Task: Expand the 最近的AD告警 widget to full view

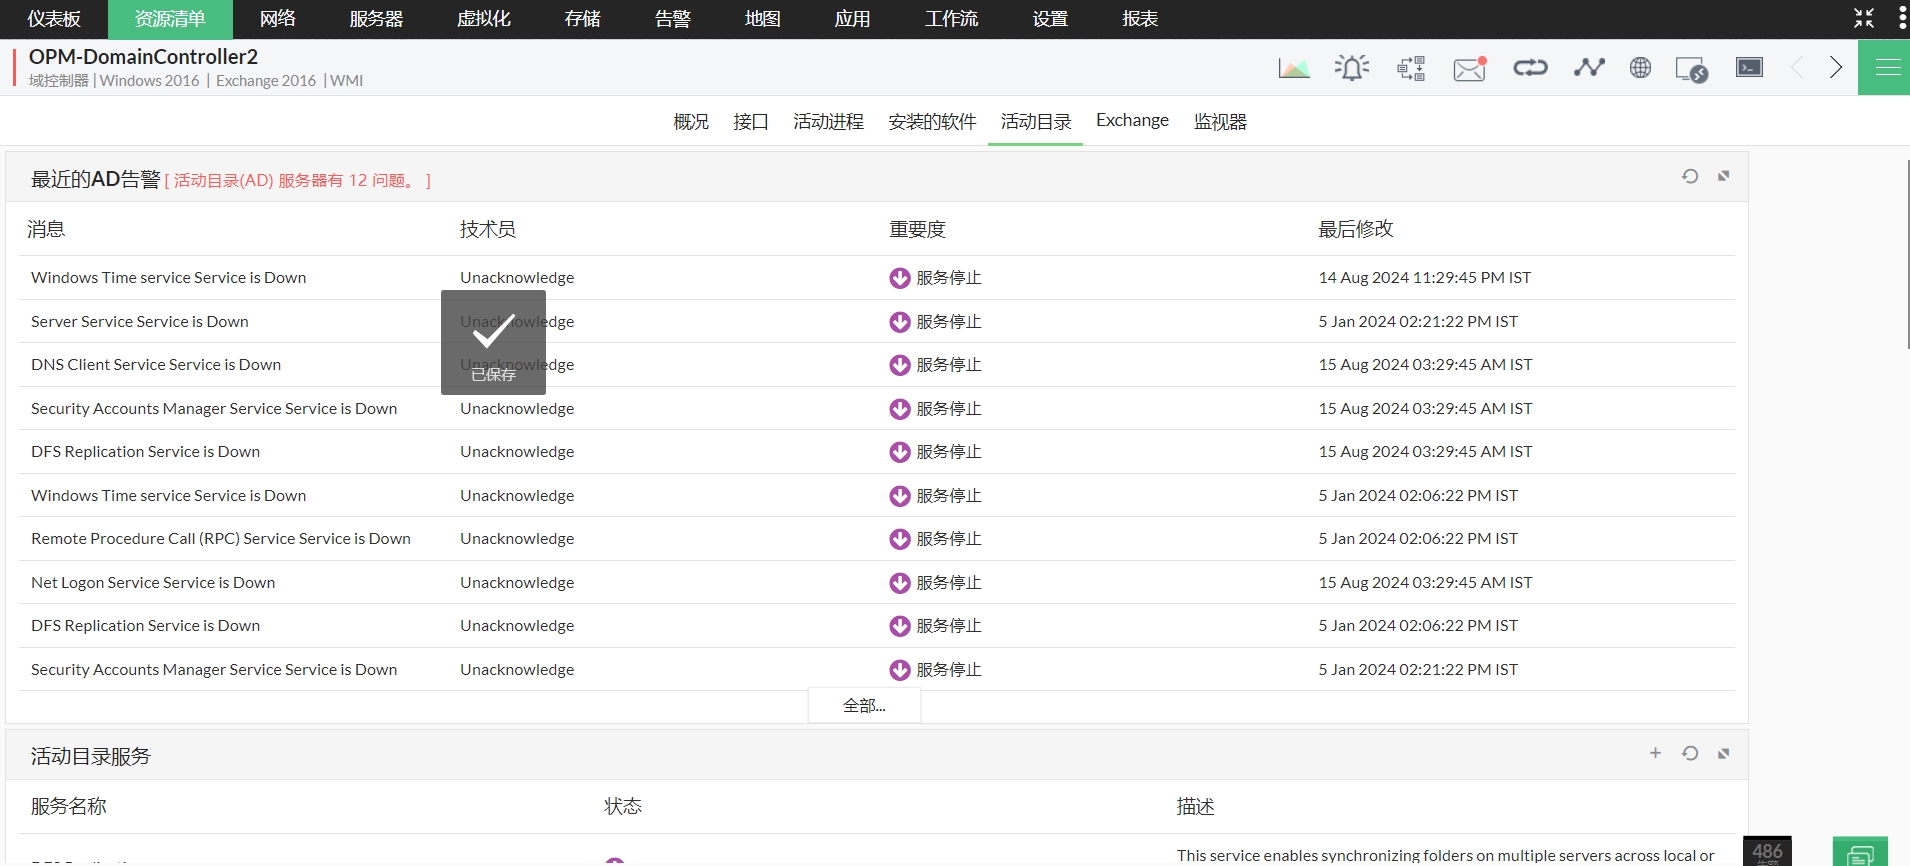Action: [x=1724, y=177]
